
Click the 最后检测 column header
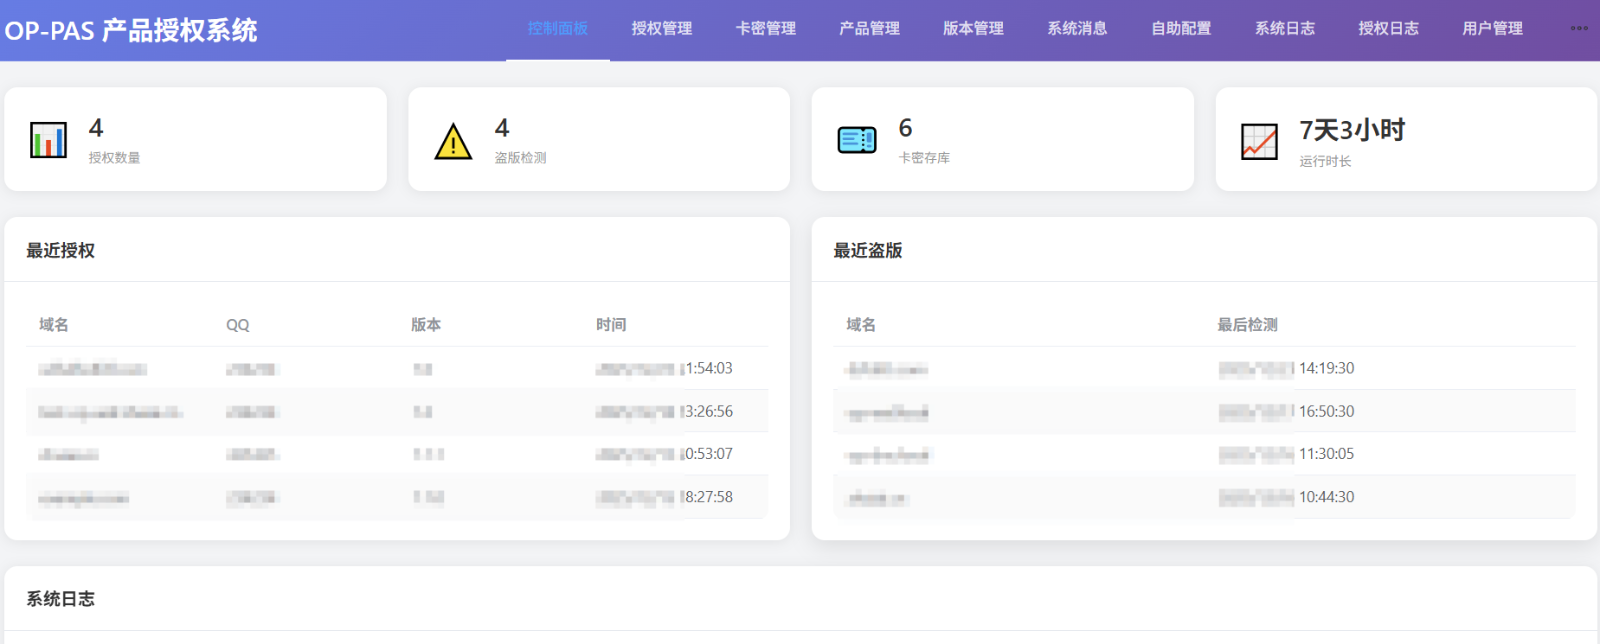[1247, 325]
